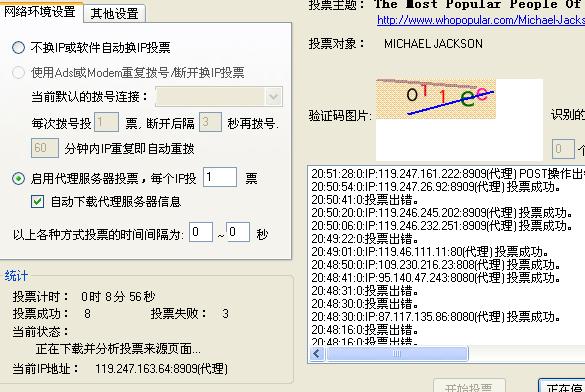The image size is (585, 392).
Task: Click the log's horizontal scrollbar left arrow
Action: 317,354
